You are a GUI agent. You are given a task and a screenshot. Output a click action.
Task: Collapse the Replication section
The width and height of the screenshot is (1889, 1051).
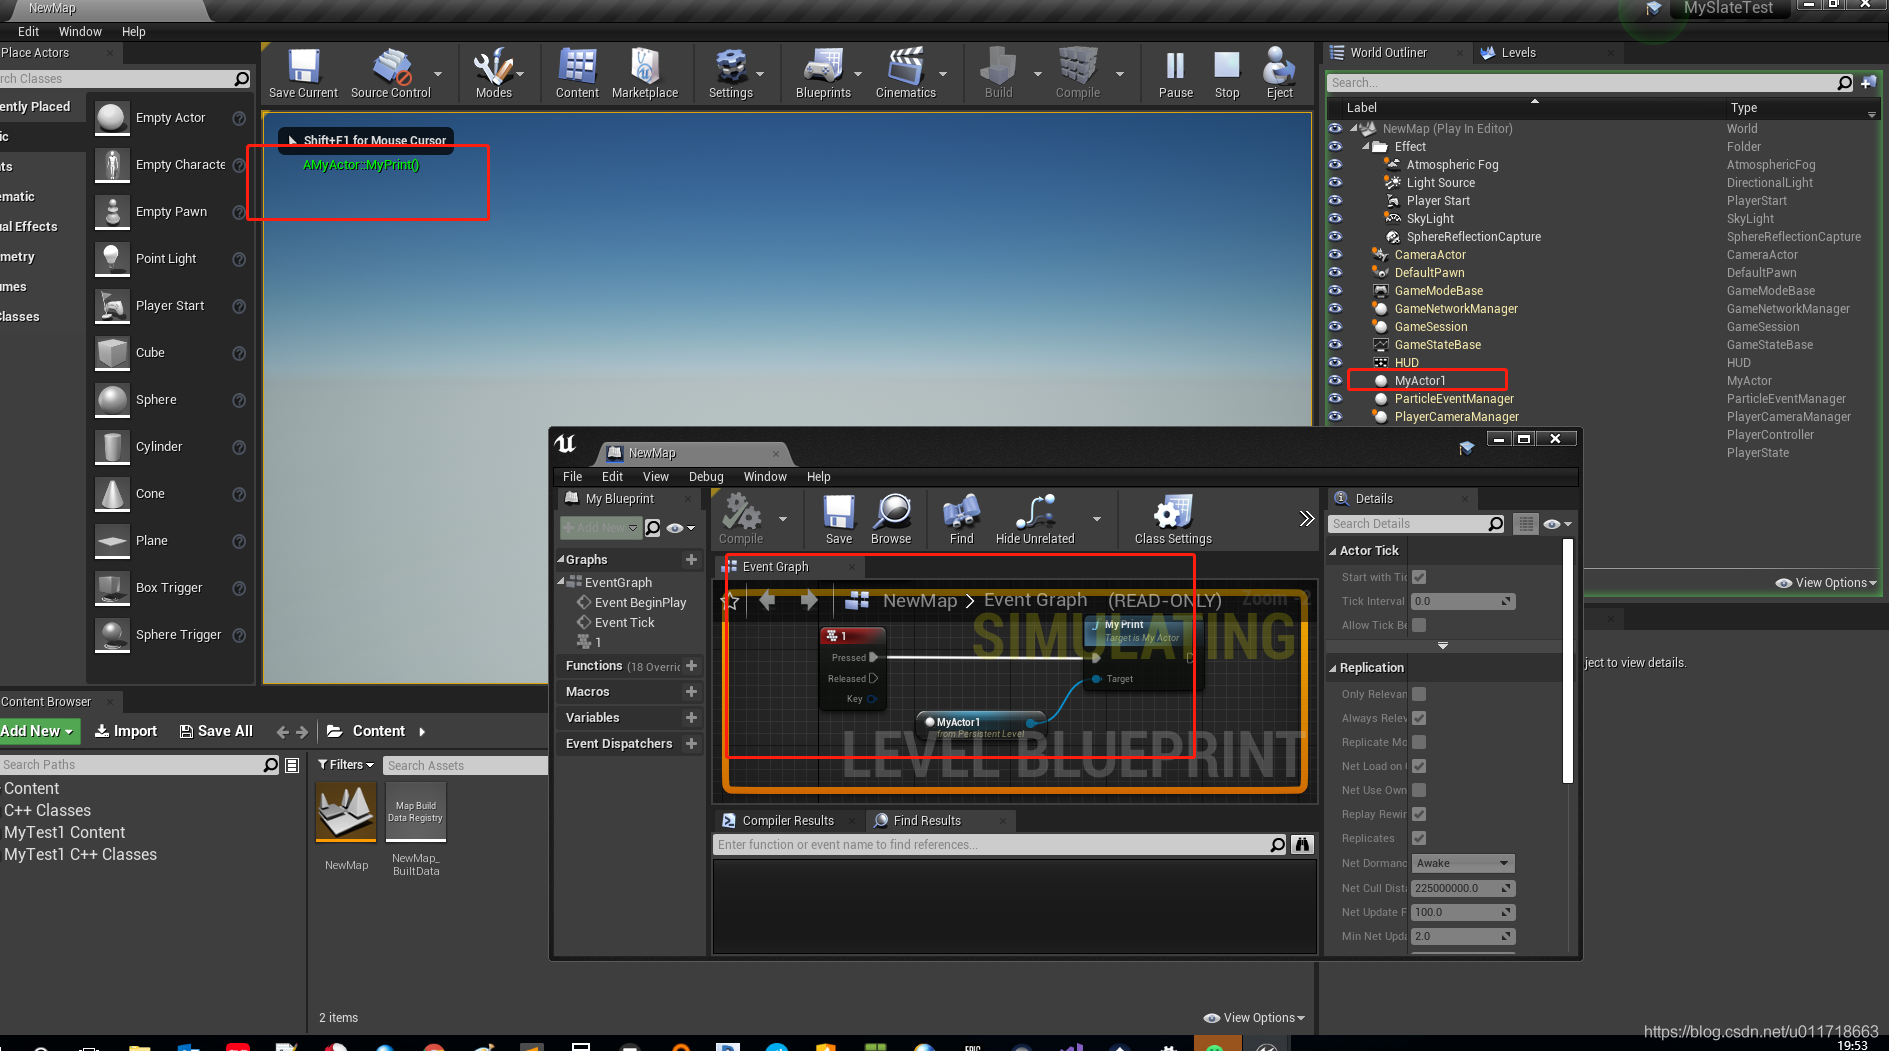pos(1333,668)
